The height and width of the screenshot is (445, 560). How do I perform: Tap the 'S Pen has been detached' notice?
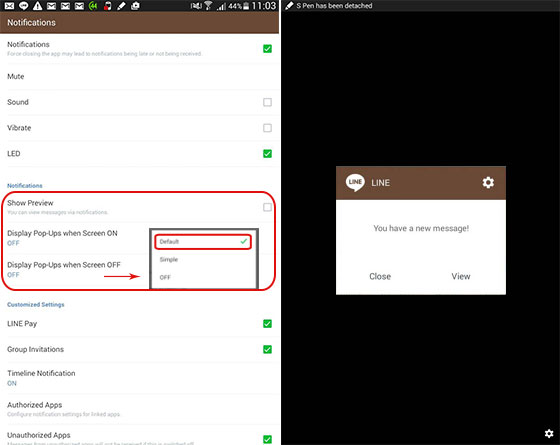click(x=334, y=6)
